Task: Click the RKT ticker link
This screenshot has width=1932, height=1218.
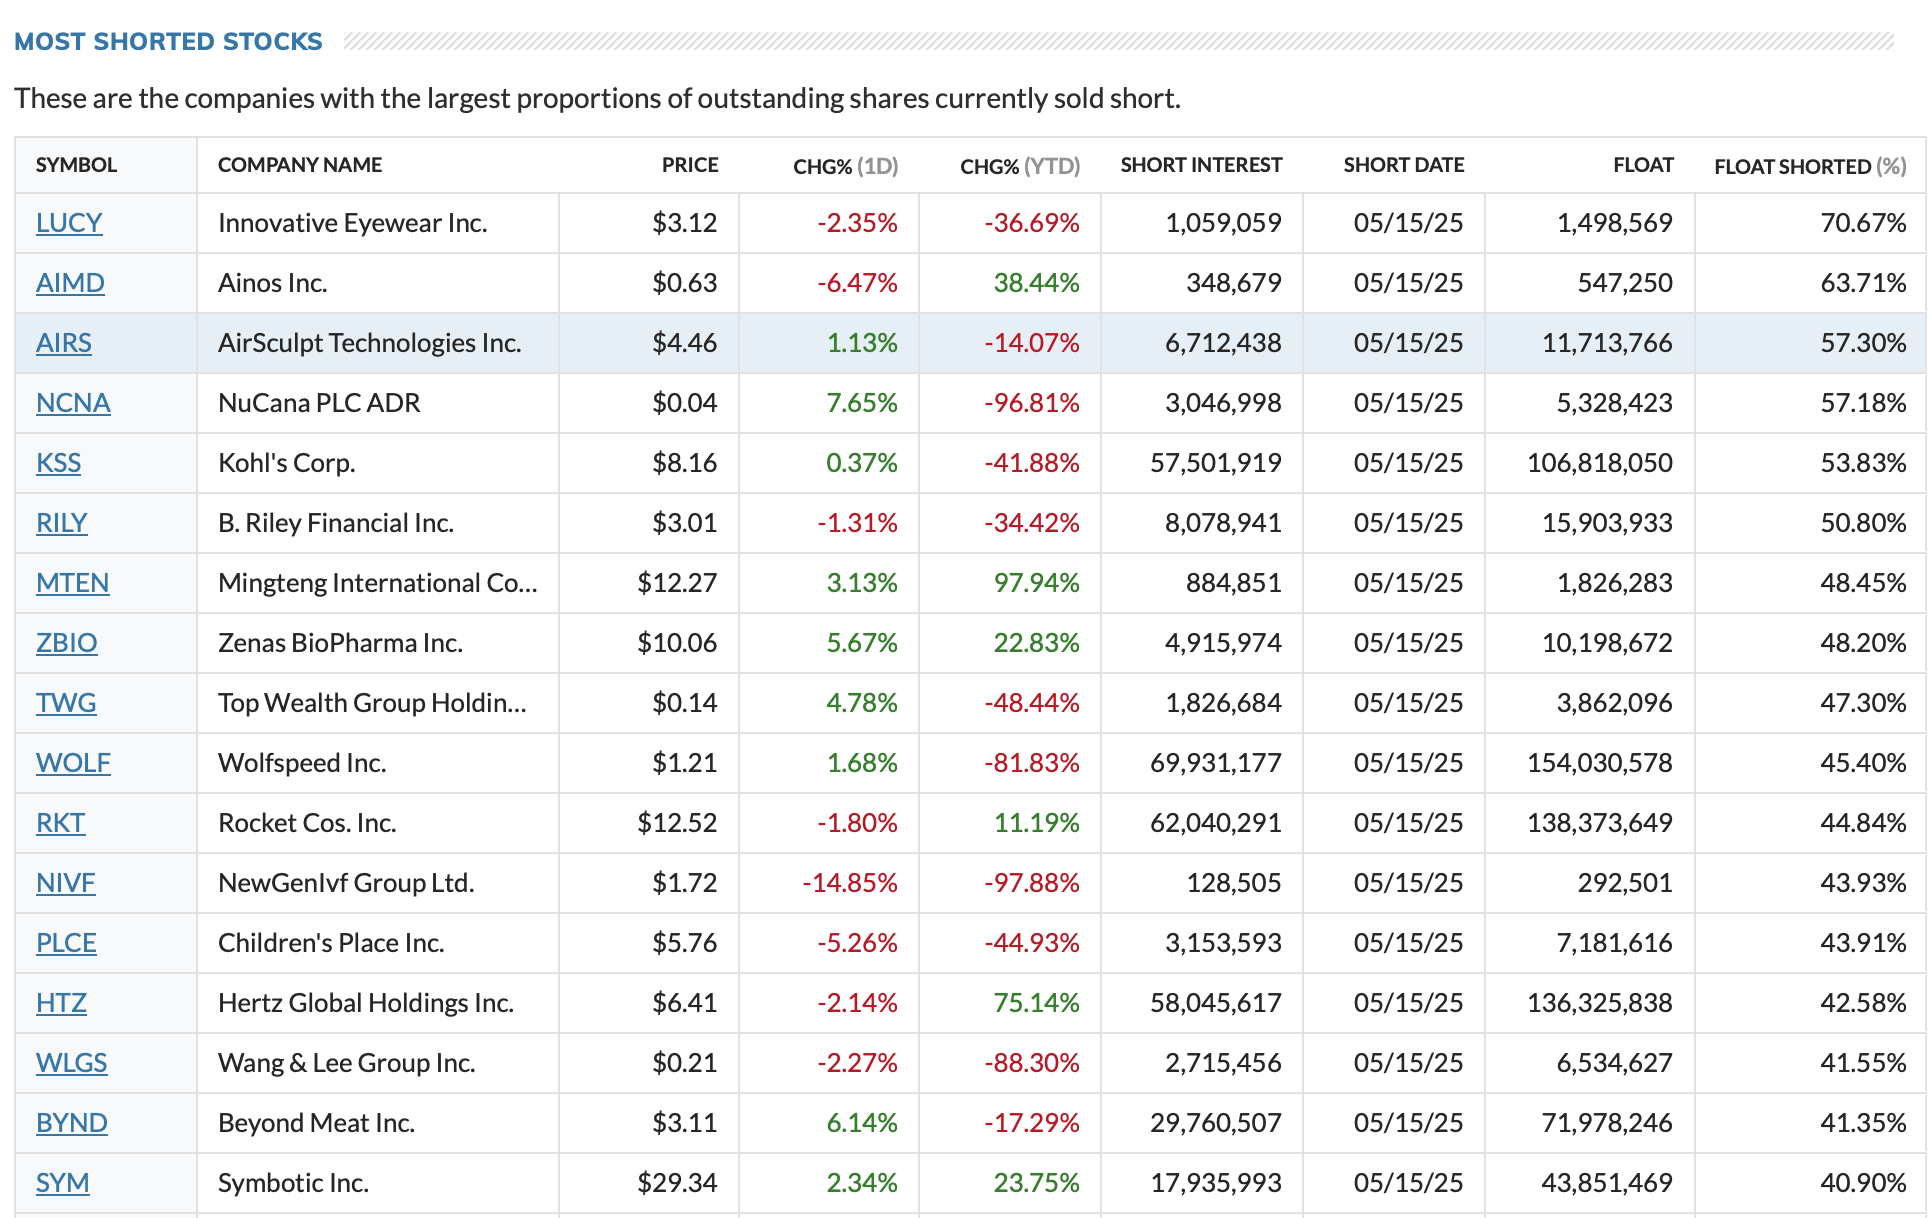Action: (x=60, y=823)
